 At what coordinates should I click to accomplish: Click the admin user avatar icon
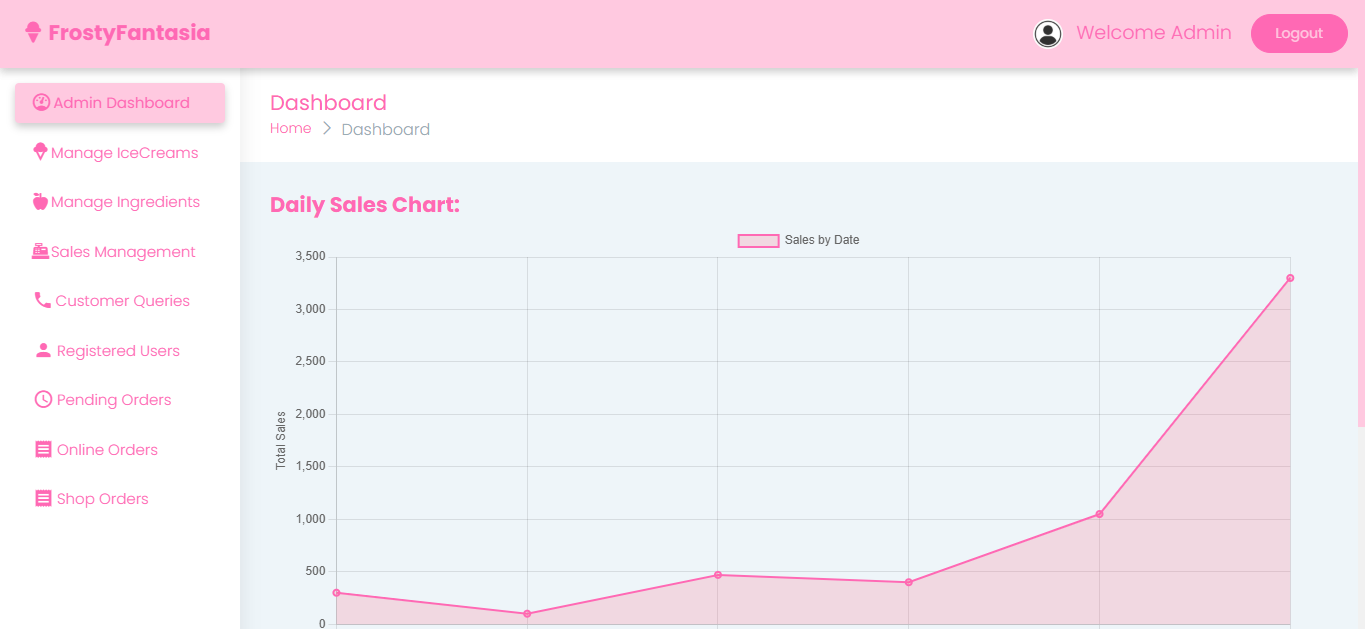[1047, 34]
